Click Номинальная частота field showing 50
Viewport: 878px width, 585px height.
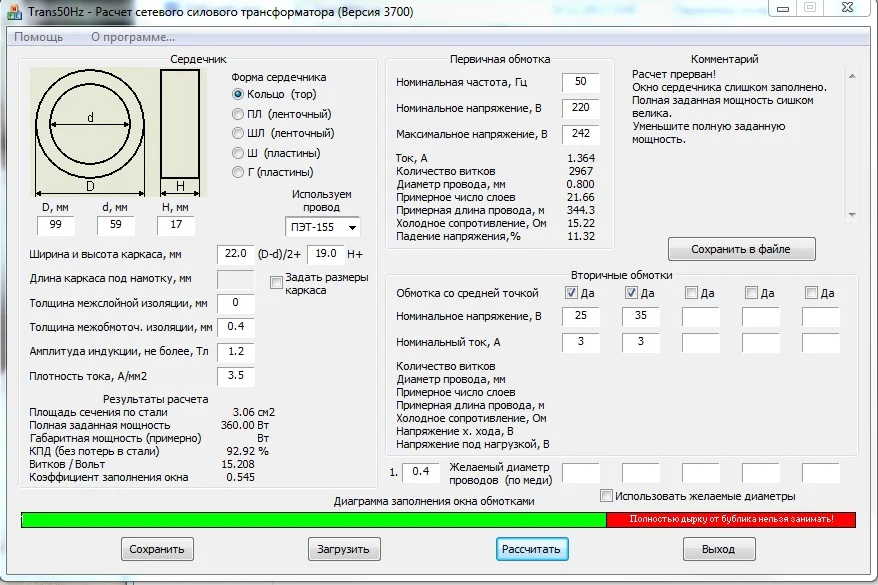point(581,82)
